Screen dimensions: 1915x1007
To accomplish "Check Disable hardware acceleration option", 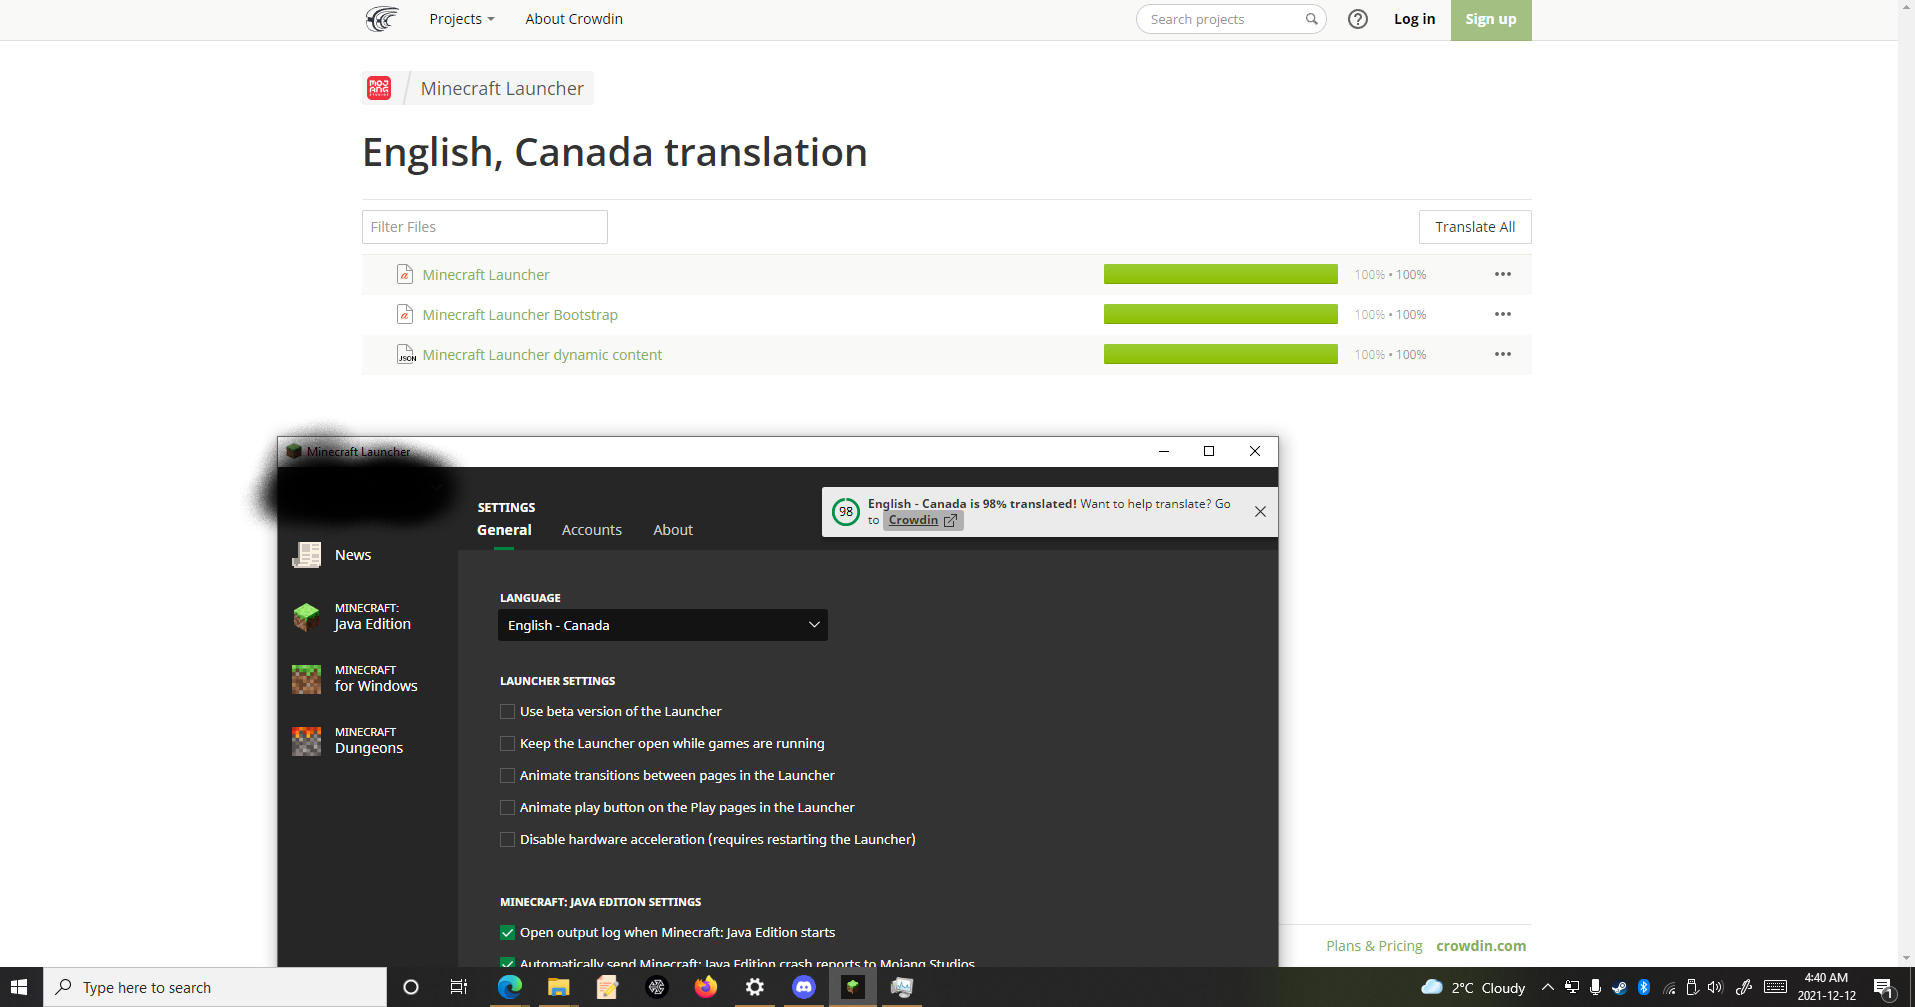I will point(508,840).
